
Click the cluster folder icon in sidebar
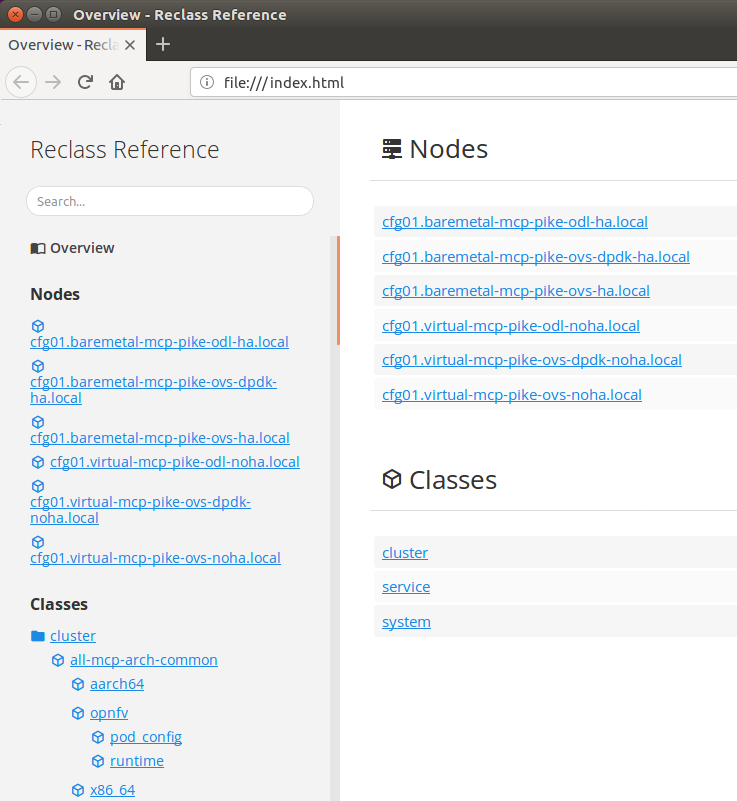click(x=38, y=636)
